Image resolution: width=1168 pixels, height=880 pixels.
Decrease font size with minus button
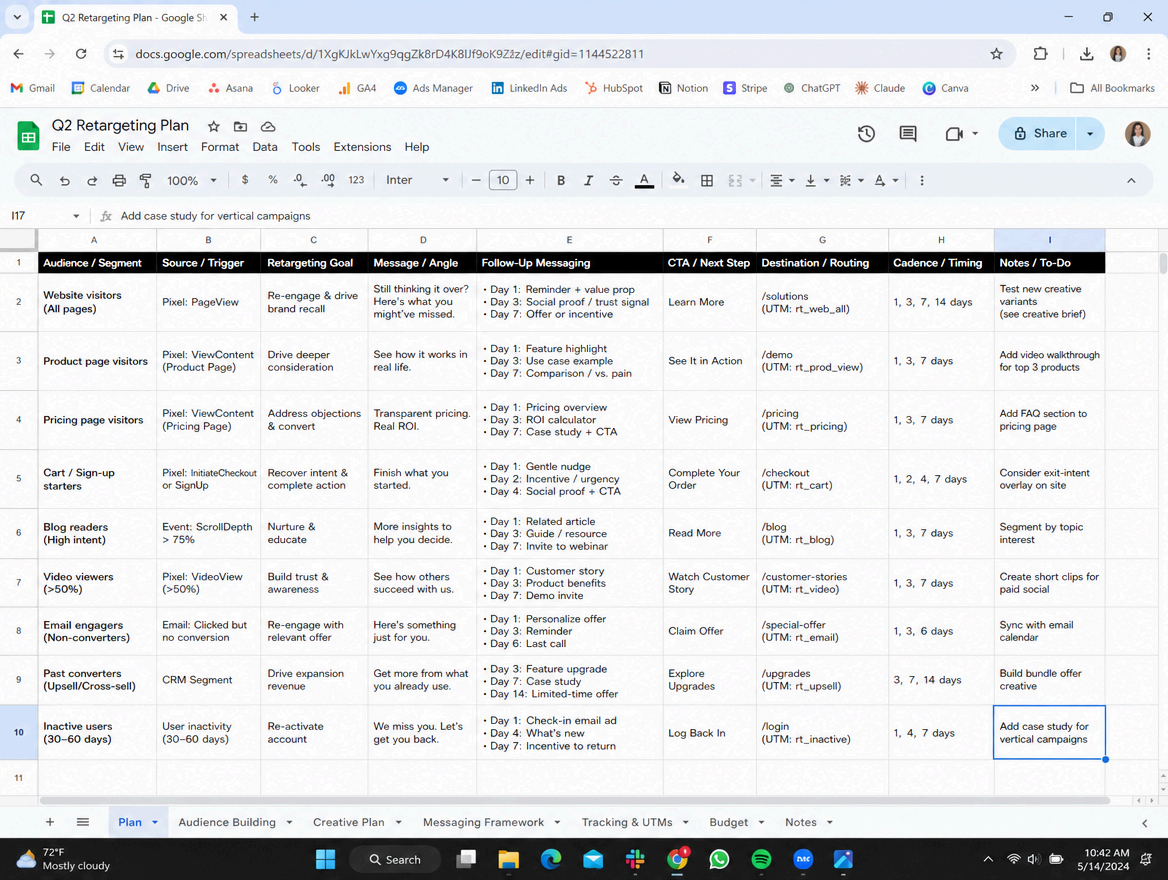(x=476, y=180)
